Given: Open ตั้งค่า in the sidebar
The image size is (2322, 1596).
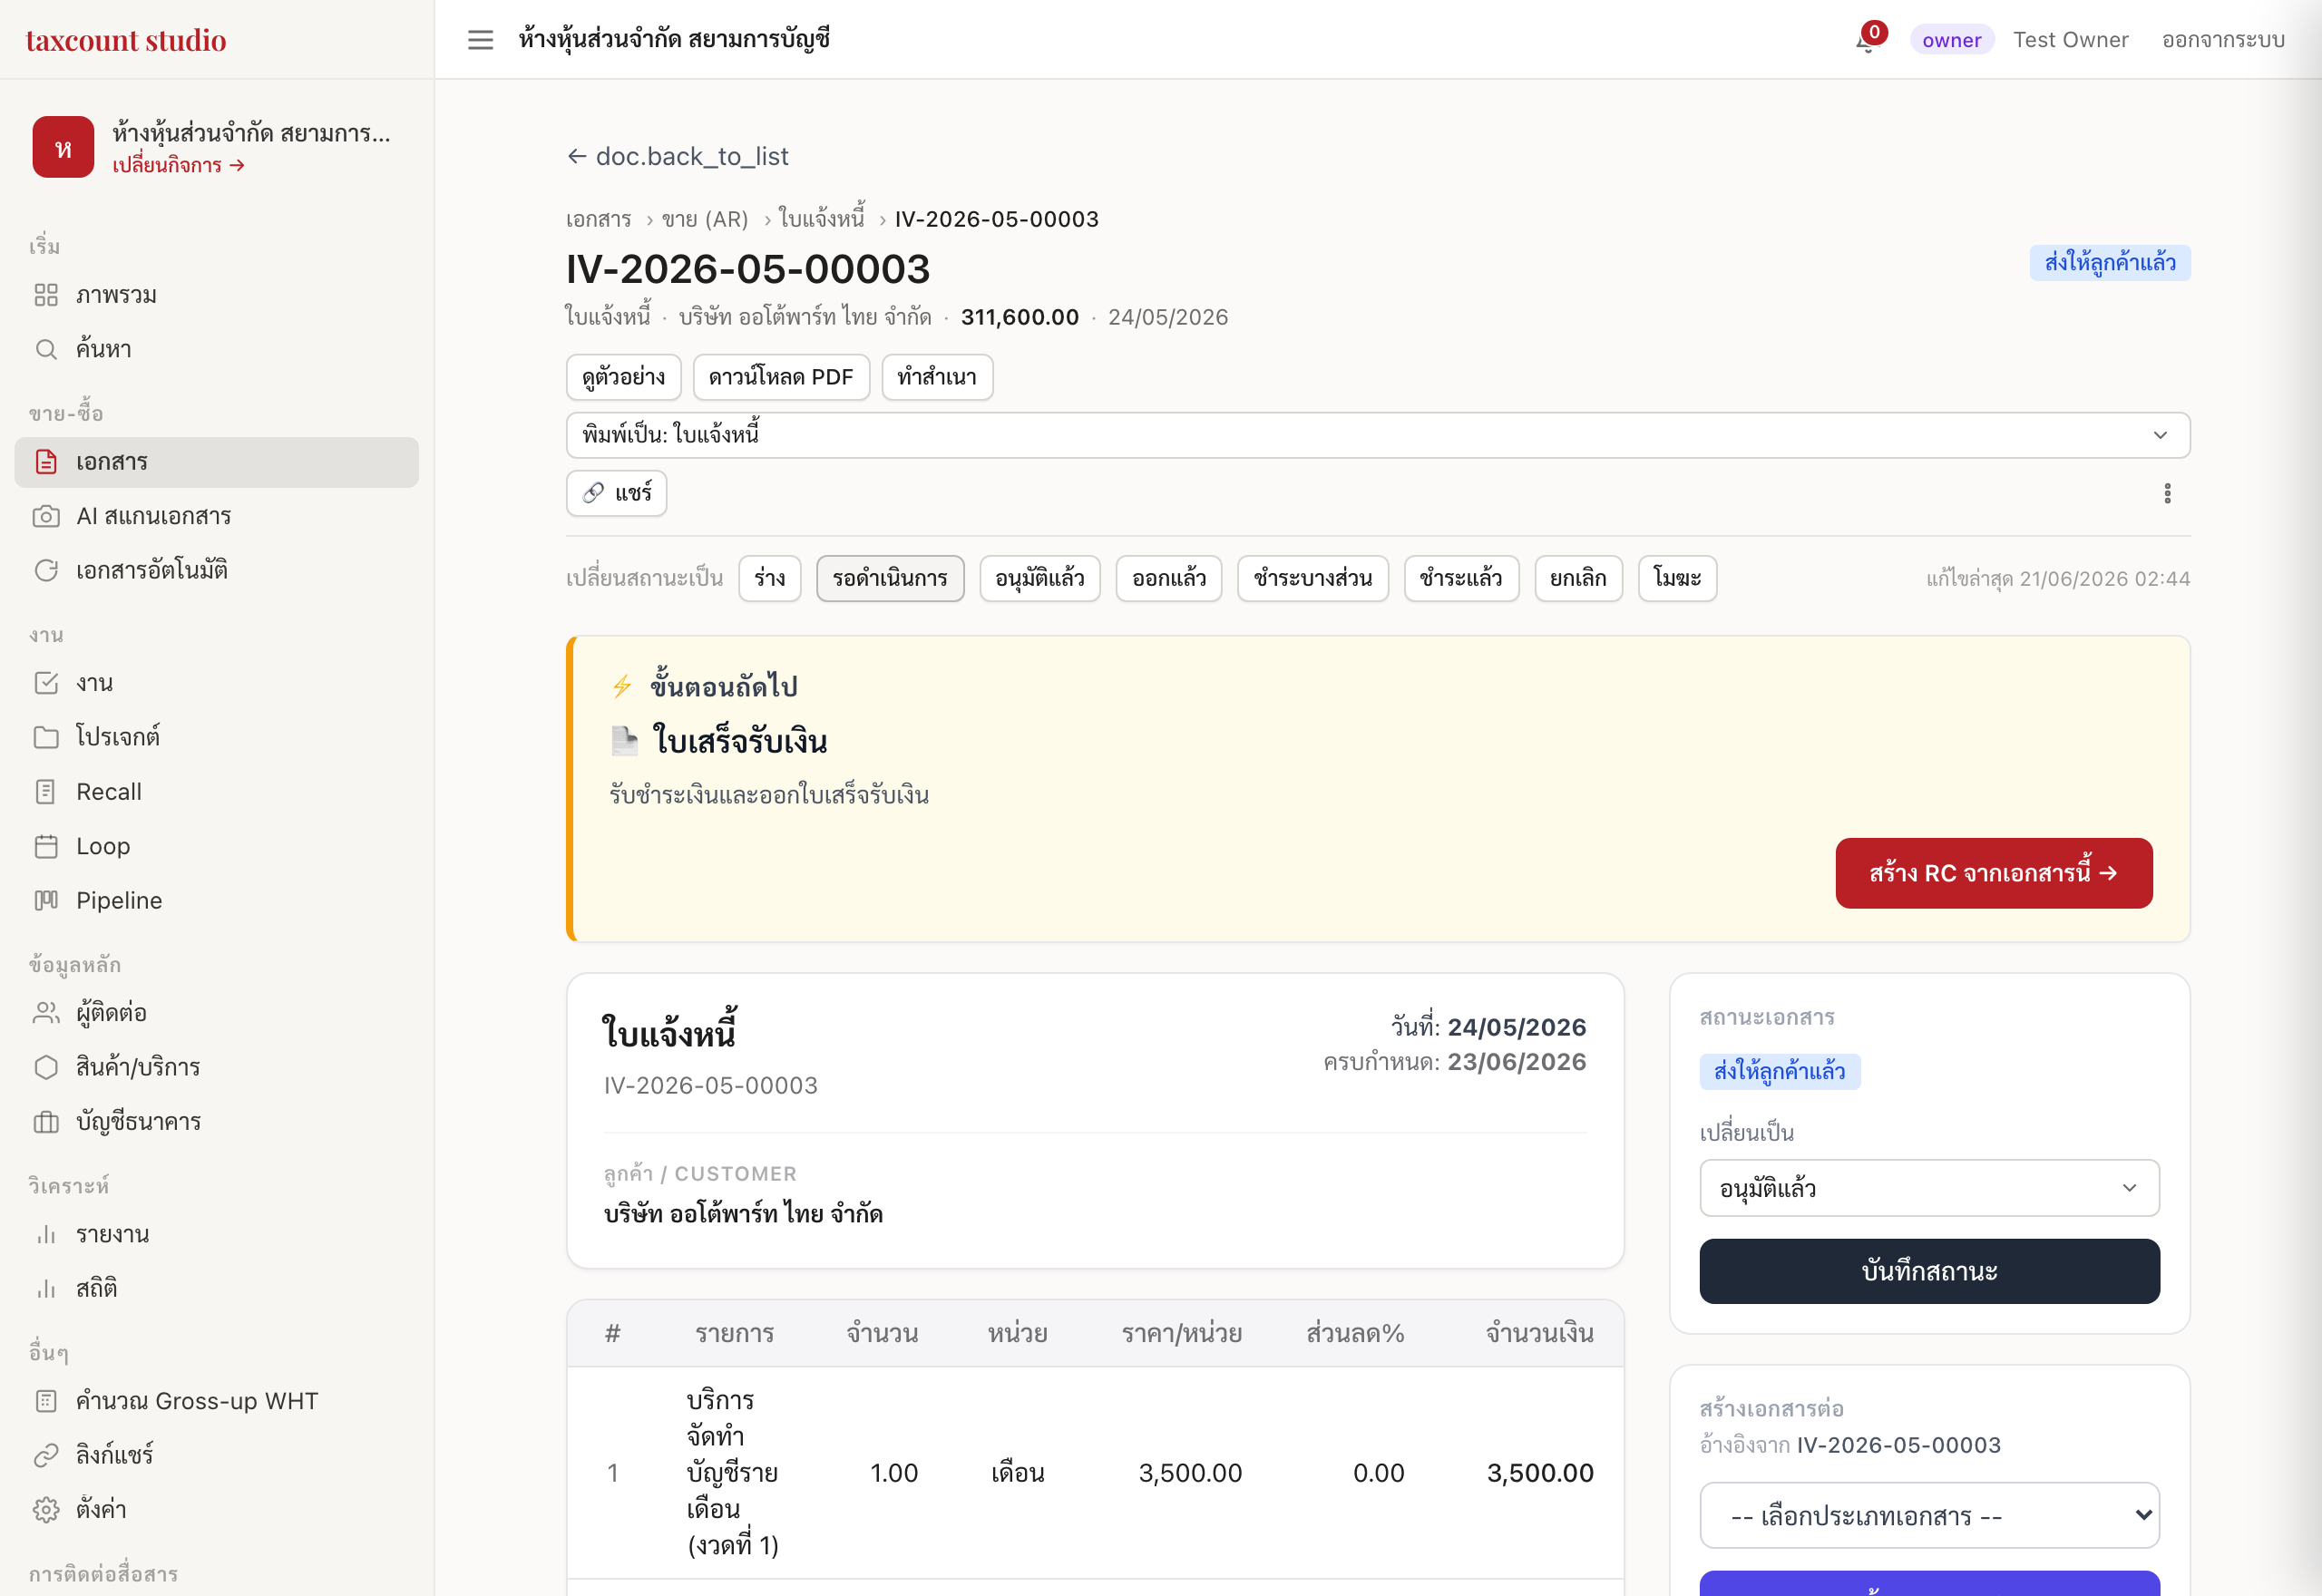Looking at the screenshot, I should coord(216,1510).
